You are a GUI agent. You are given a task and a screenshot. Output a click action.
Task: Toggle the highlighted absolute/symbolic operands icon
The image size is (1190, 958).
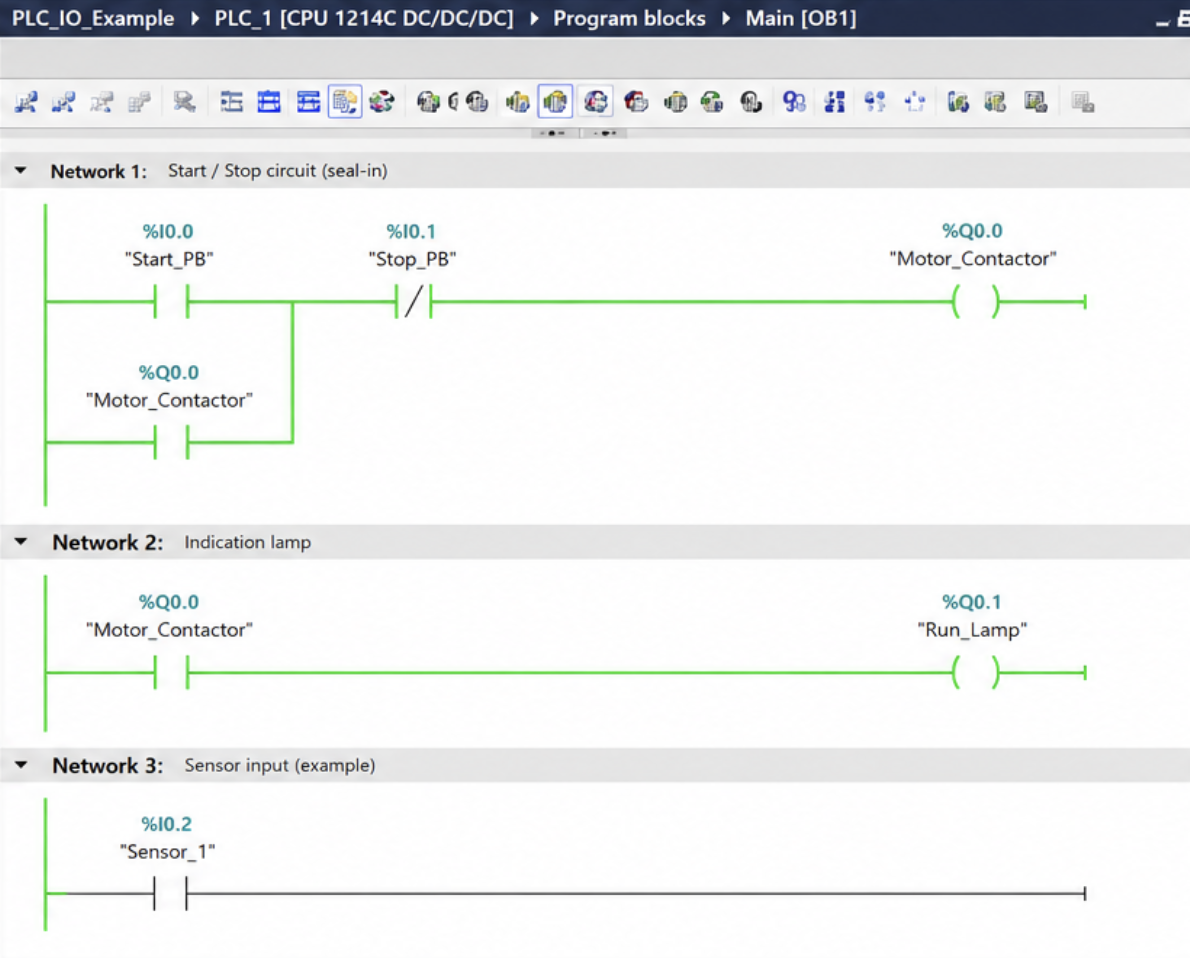(345, 102)
